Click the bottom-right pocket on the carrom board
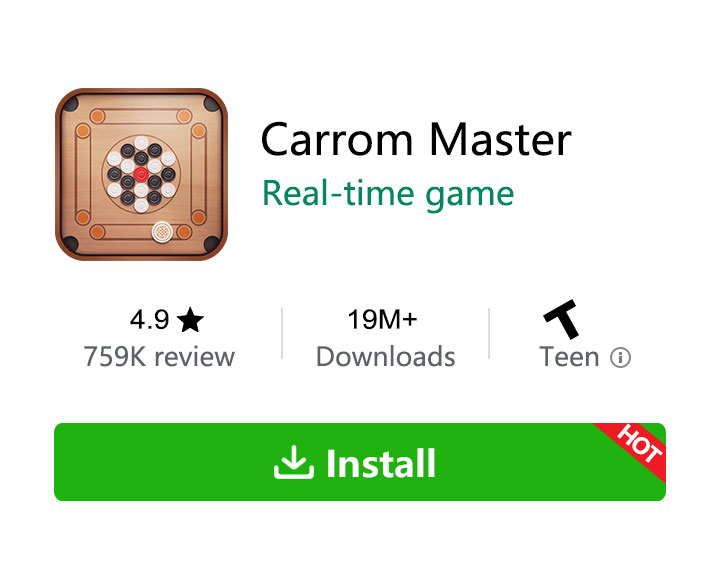Image resolution: width=720 pixels, height=572 pixels. point(212,245)
